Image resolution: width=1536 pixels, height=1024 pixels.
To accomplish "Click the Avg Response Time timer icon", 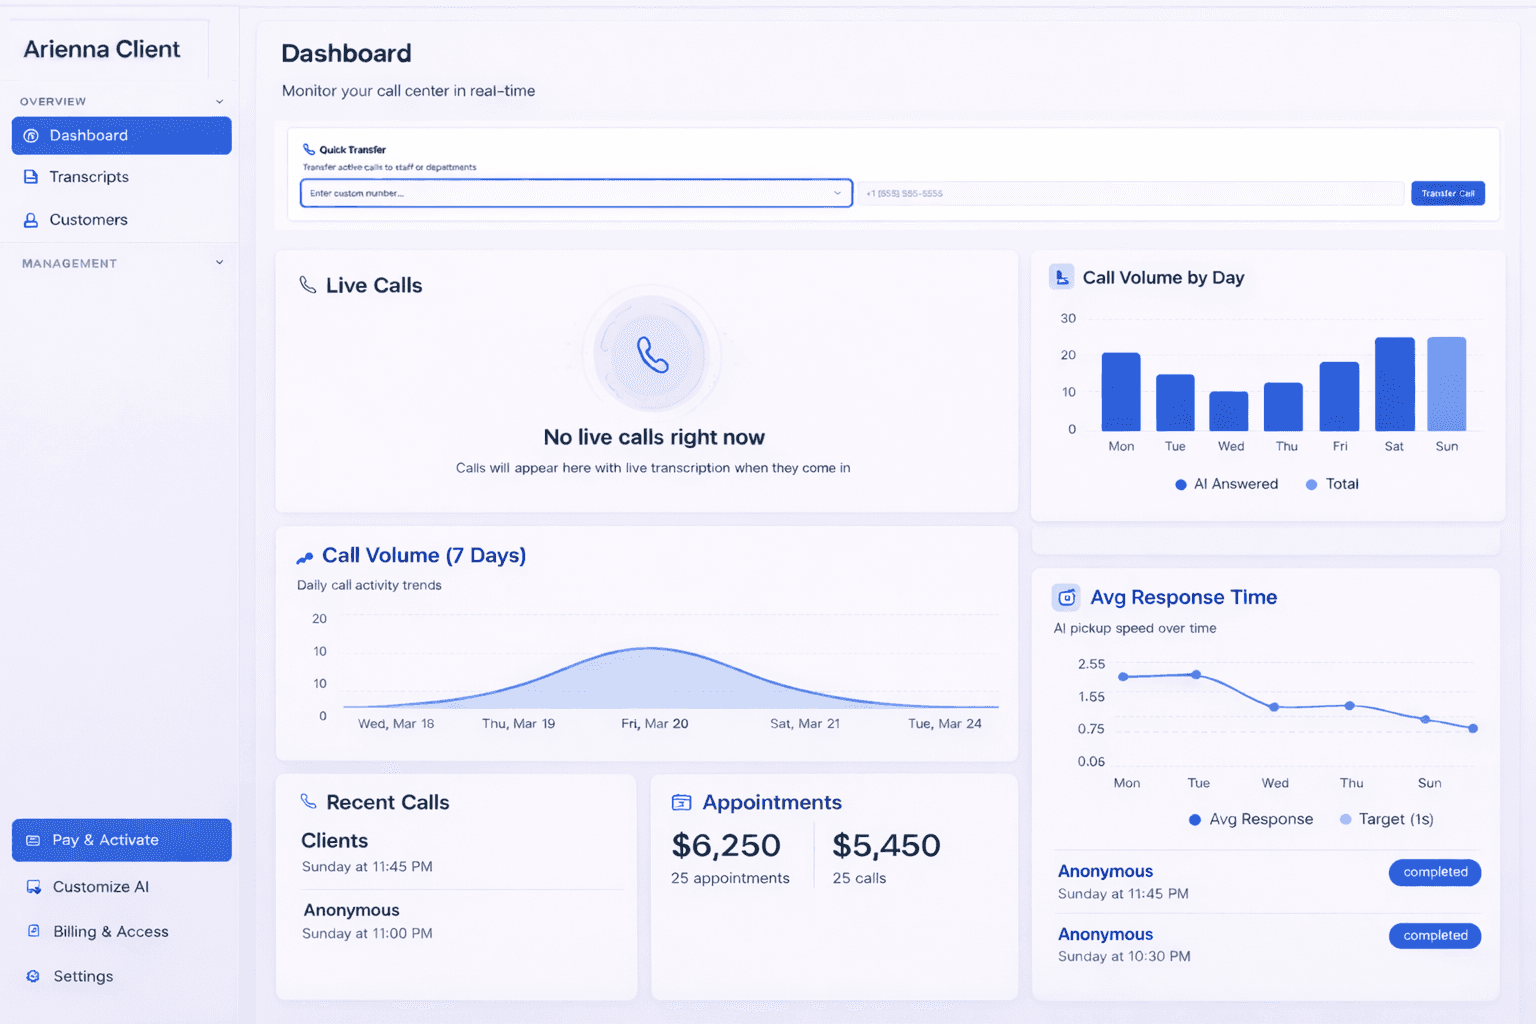I will [x=1066, y=597].
